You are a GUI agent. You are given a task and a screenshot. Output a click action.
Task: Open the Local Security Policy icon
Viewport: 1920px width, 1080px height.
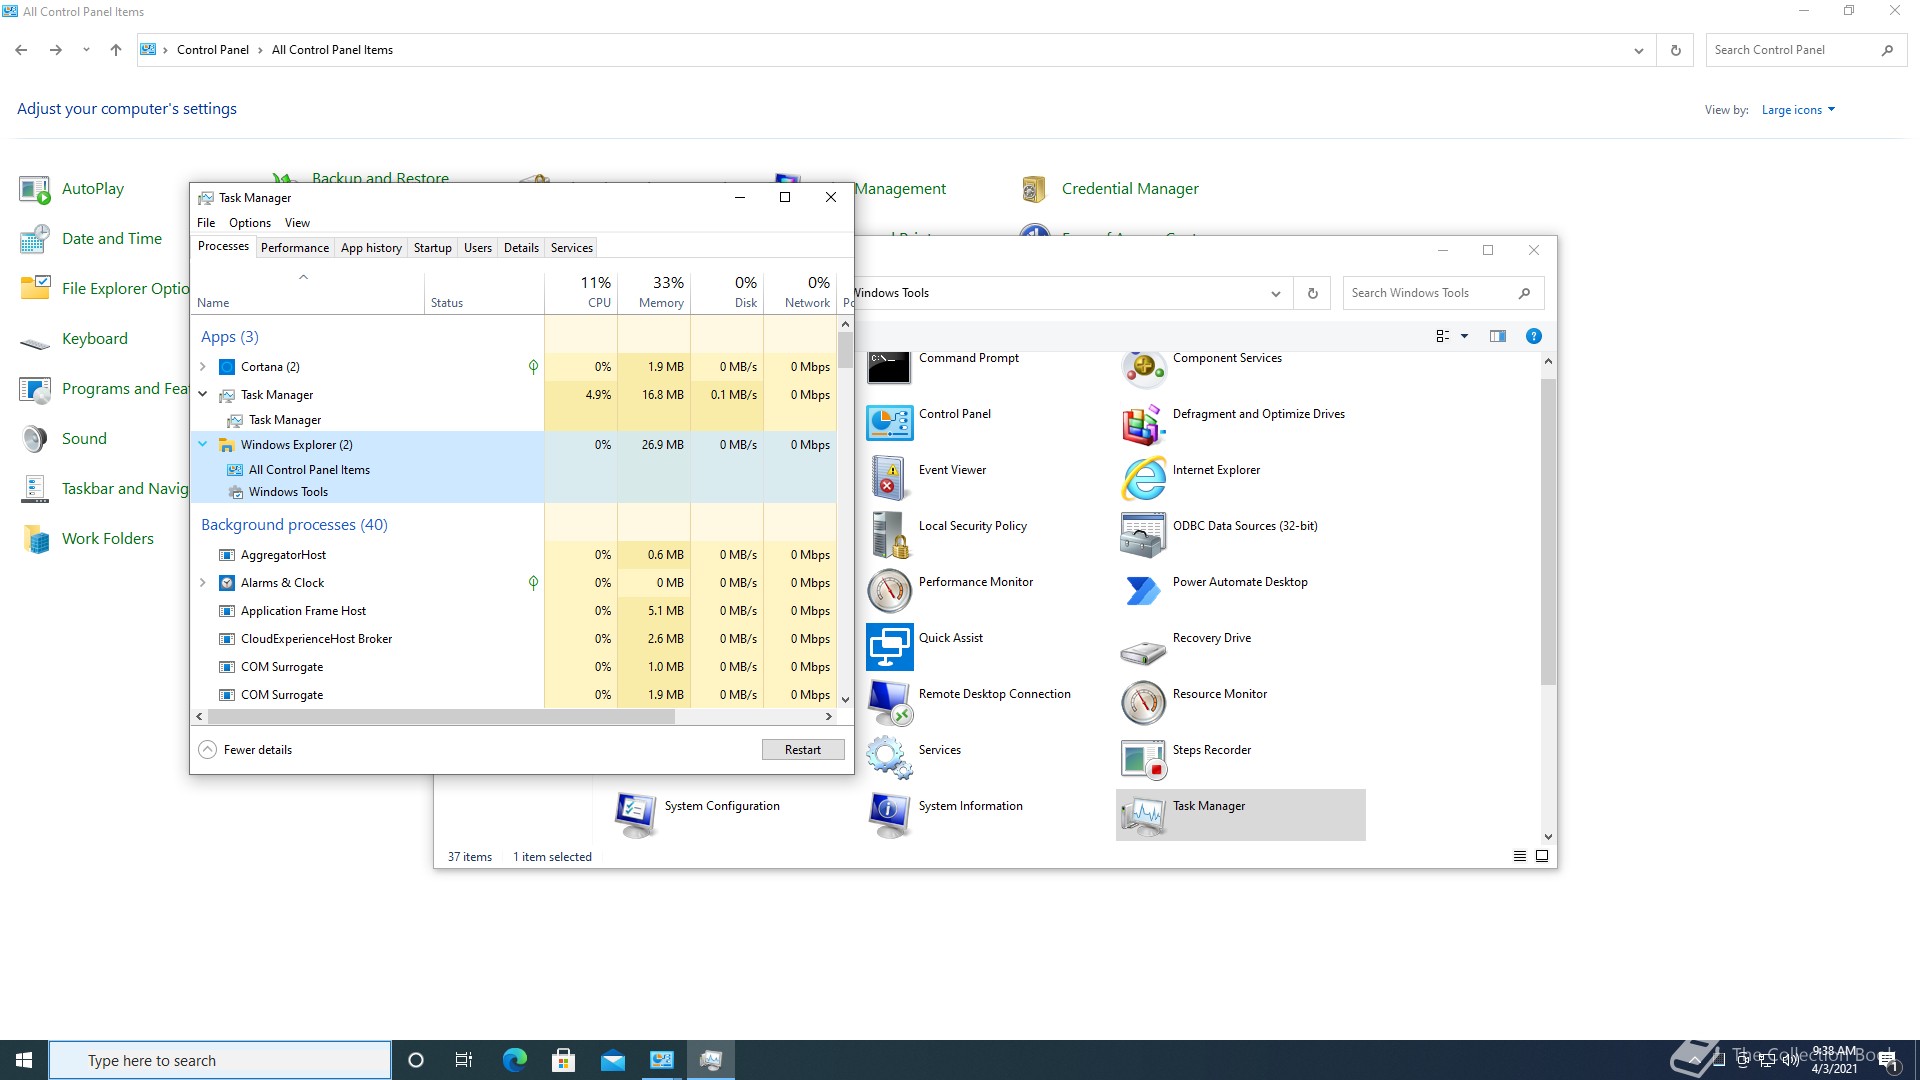pos(889,535)
